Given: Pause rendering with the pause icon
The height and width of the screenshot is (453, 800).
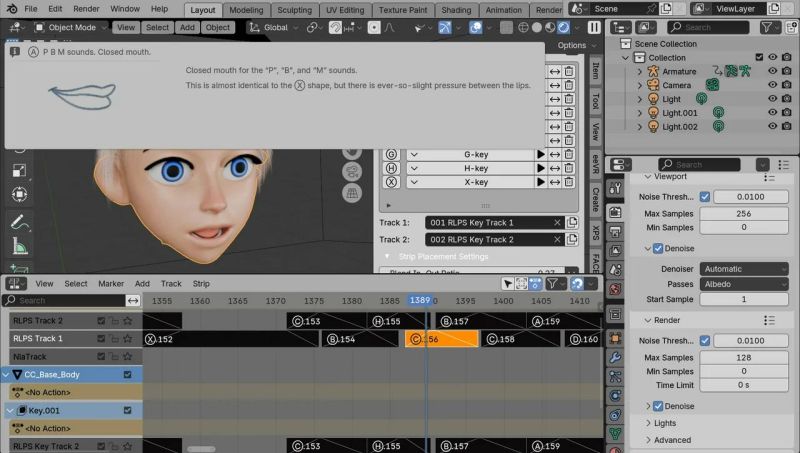Looking at the screenshot, I should point(594,28).
